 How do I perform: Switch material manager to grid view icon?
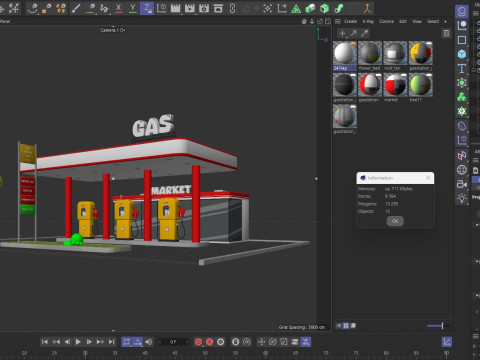click(x=346, y=325)
